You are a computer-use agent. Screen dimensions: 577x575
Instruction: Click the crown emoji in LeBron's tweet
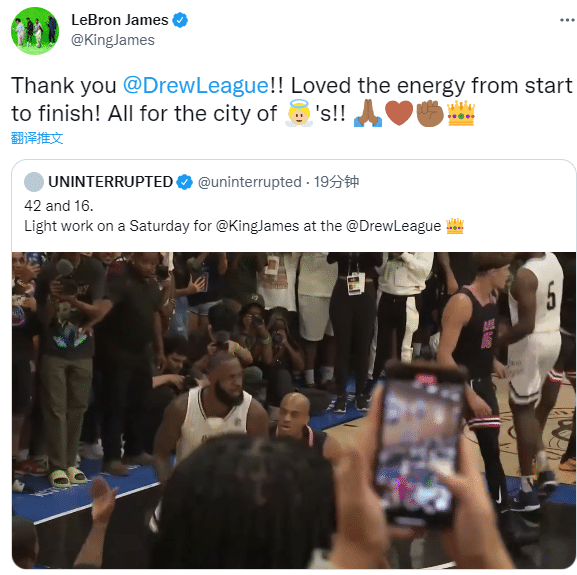[461, 113]
